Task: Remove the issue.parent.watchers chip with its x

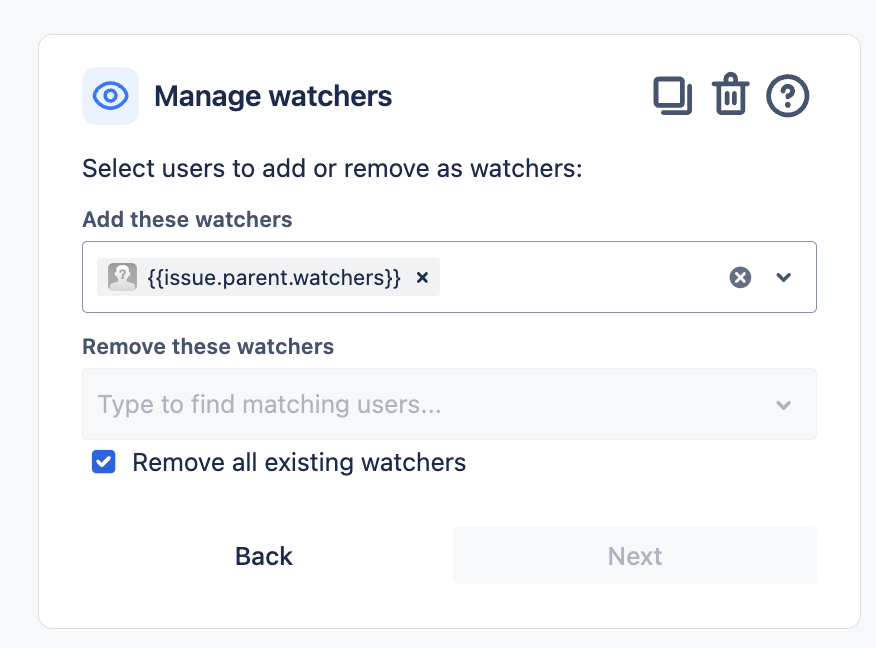Action: pyautogui.click(x=421, y=277)
